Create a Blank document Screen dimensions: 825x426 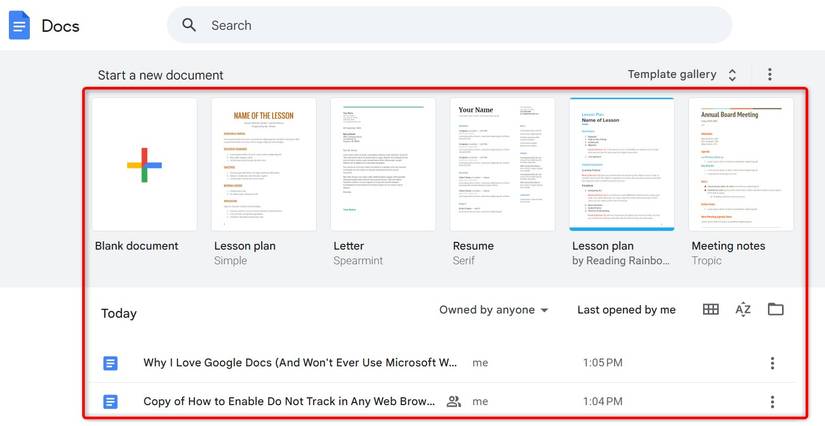point(144,164)
